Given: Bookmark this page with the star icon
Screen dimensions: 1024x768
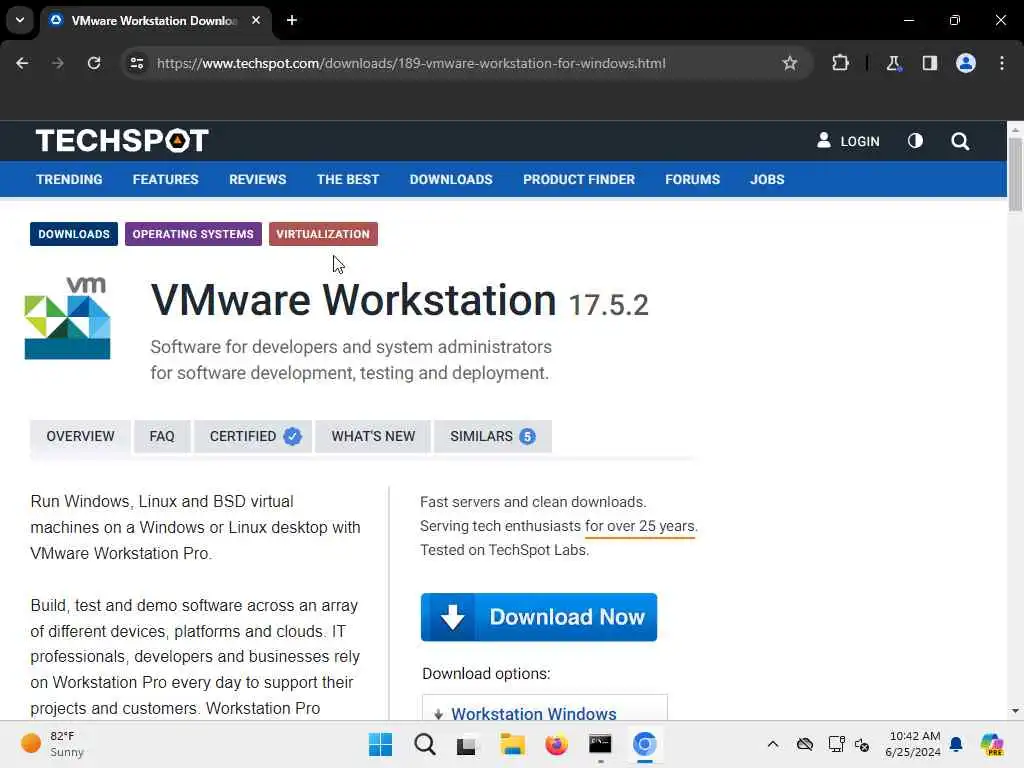Looking at the screenshot, I should [790, 63].
